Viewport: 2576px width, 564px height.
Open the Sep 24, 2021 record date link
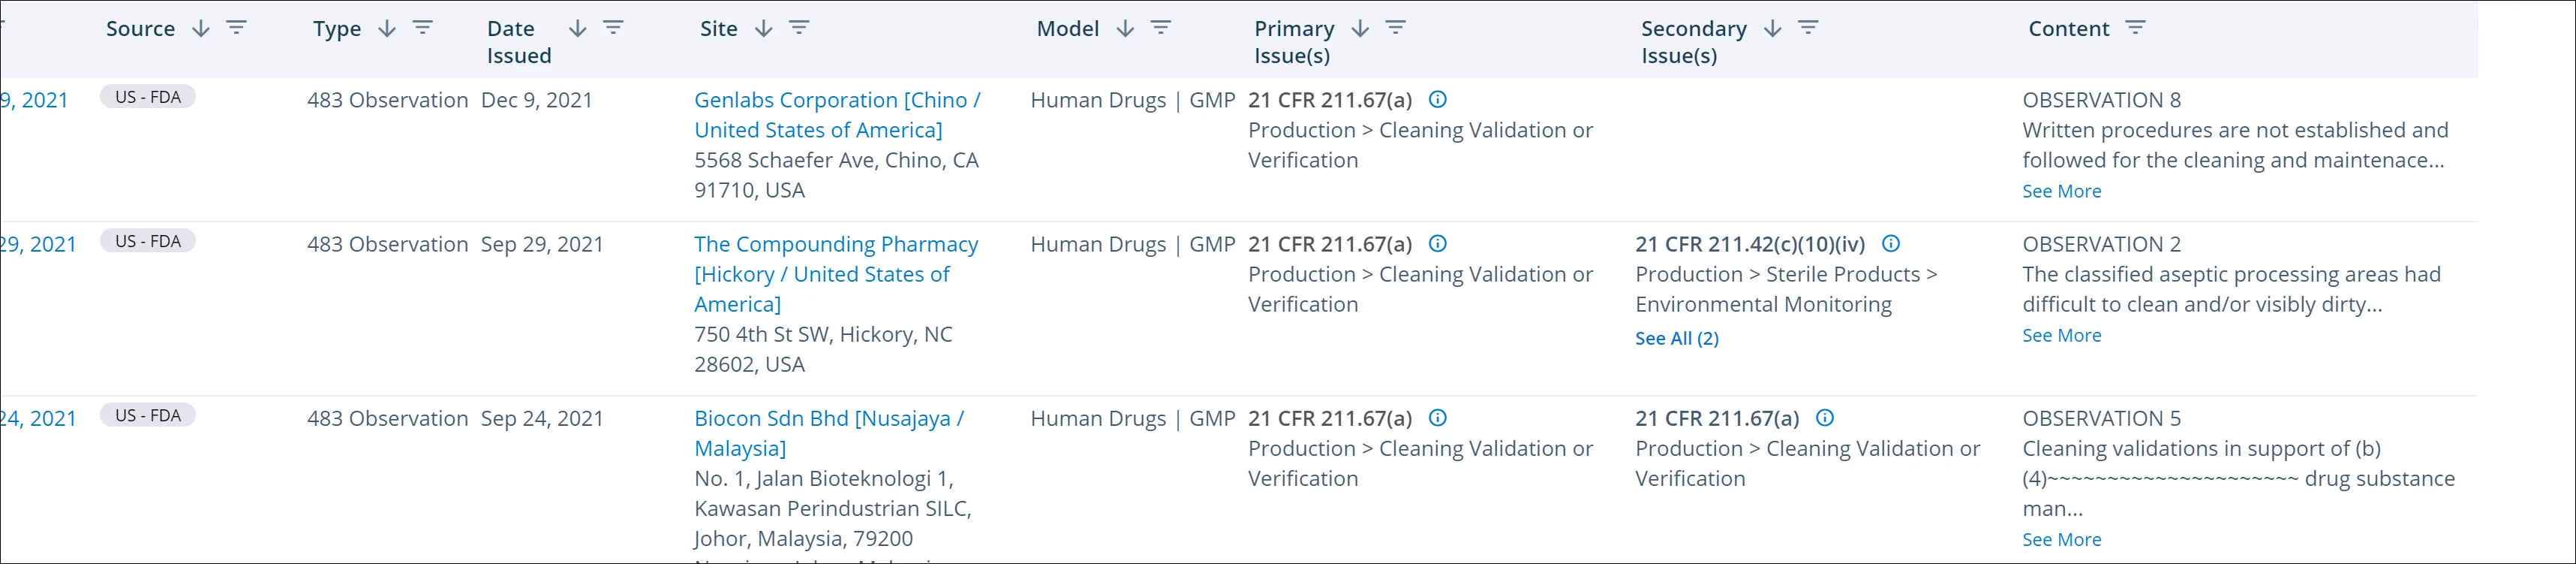point(38,418)
